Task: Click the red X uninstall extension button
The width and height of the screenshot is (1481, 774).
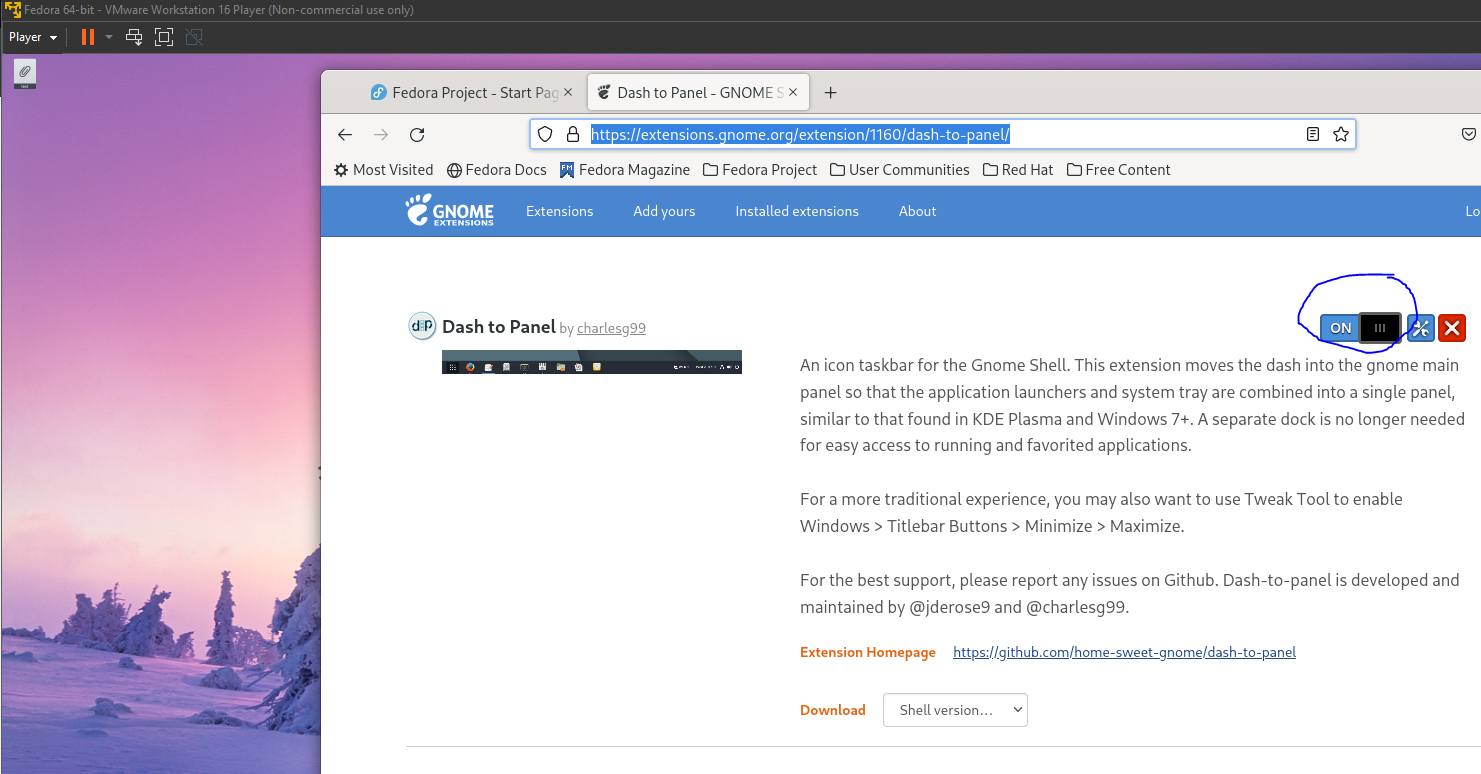Action: point(1452,328)
